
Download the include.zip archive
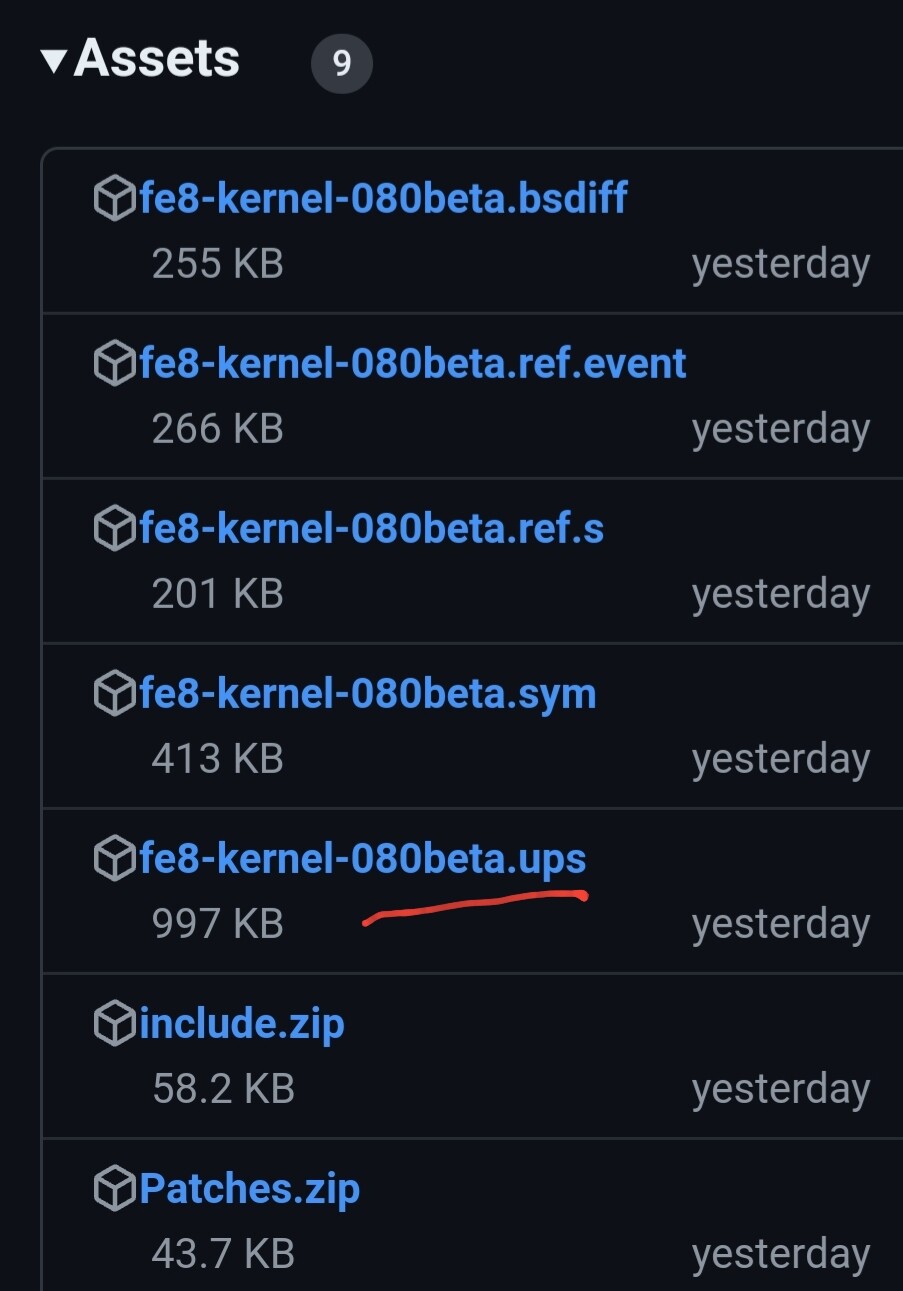(242, 1023)
